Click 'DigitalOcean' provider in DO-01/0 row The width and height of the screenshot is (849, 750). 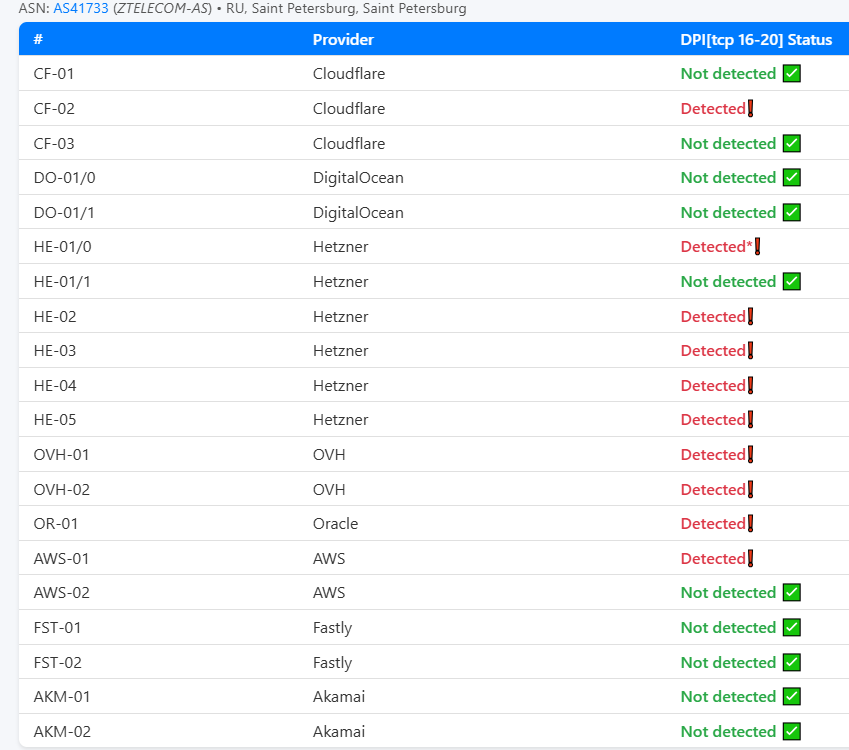tap(358, 178)
